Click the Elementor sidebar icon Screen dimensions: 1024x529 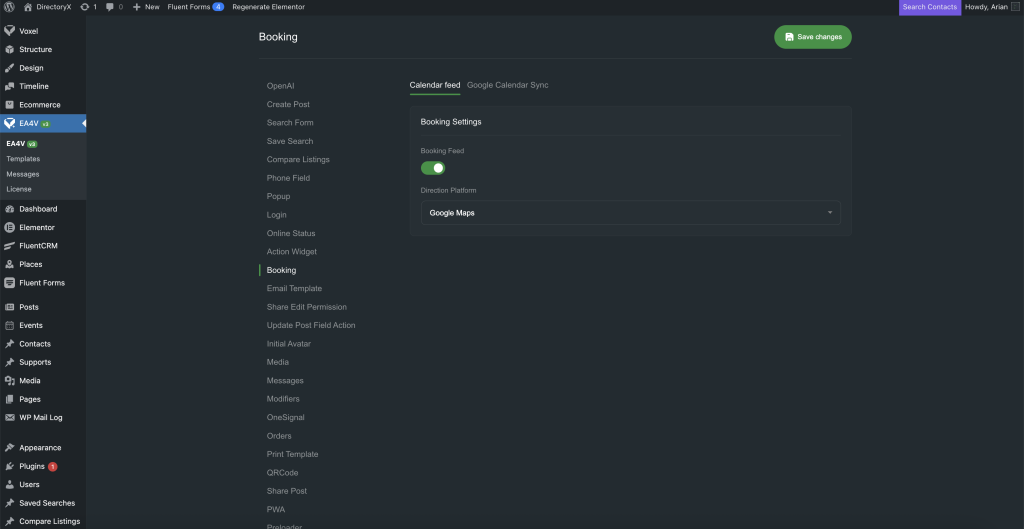point(9,227)
